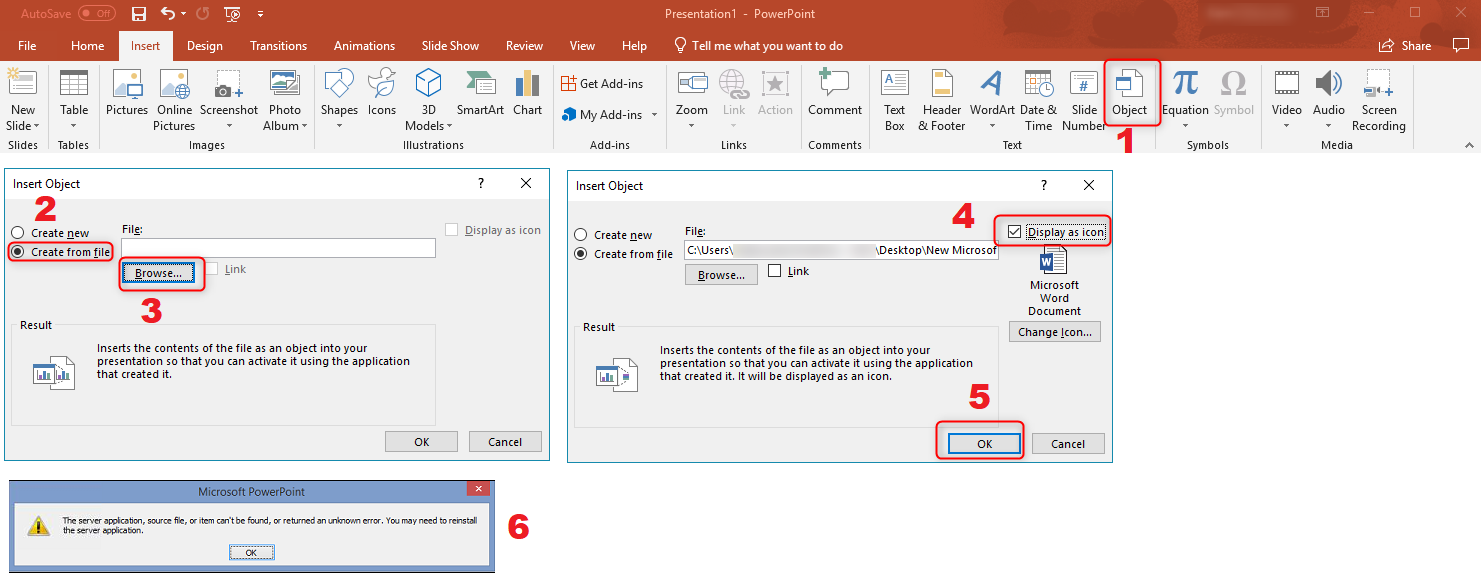Click OK in the Microsoft PowerPoint error dialog

[x=251, y=552]
